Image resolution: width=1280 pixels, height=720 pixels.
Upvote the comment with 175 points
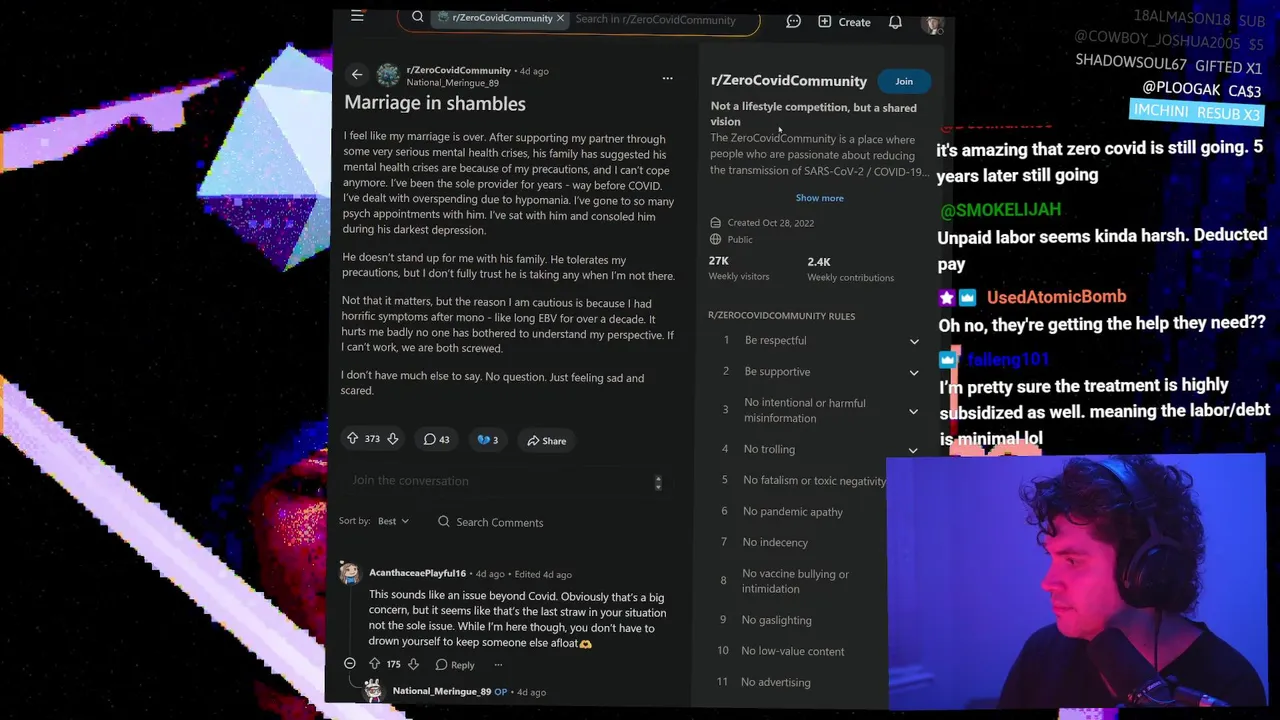point(374,664)
